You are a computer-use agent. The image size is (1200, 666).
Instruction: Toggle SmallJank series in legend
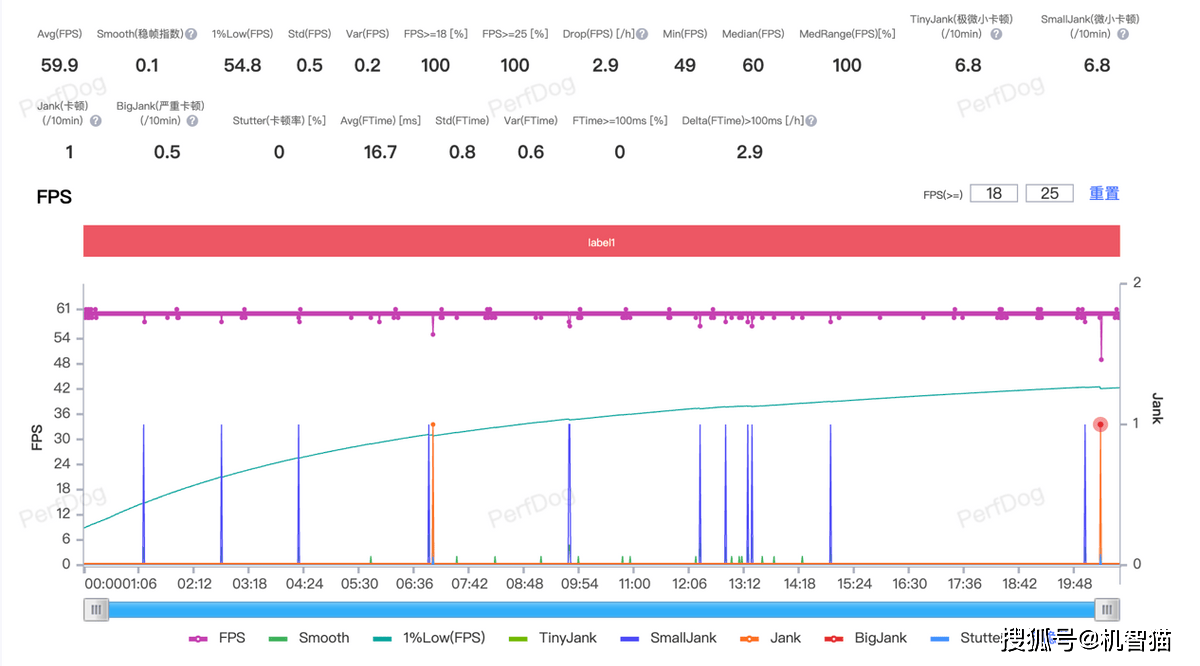point(669,638)
